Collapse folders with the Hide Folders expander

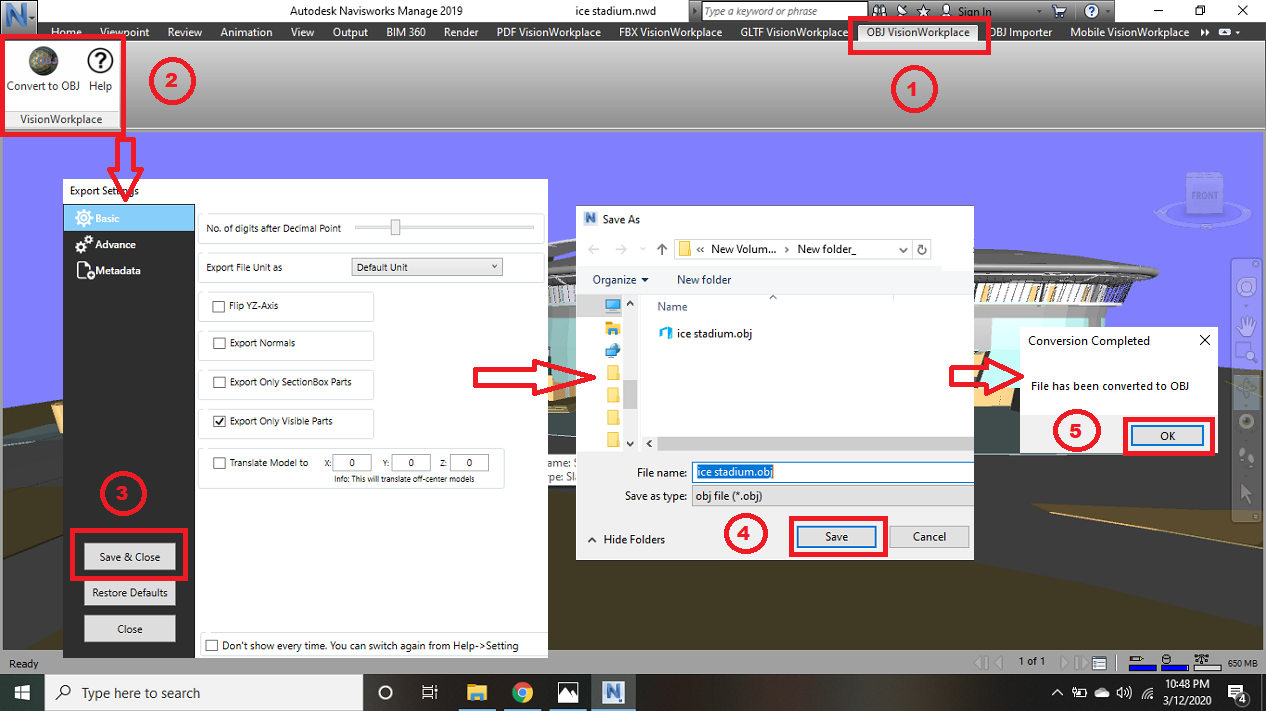627,539
